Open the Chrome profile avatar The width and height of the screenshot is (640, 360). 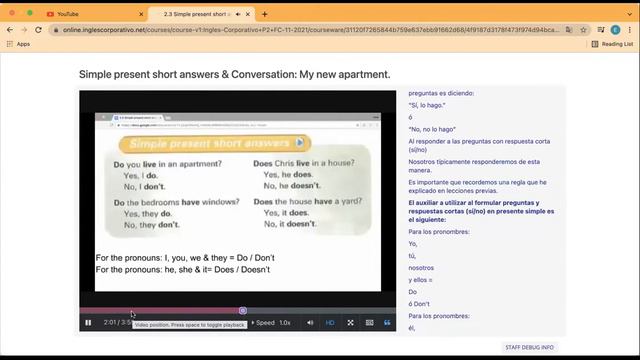pos(616,29)
